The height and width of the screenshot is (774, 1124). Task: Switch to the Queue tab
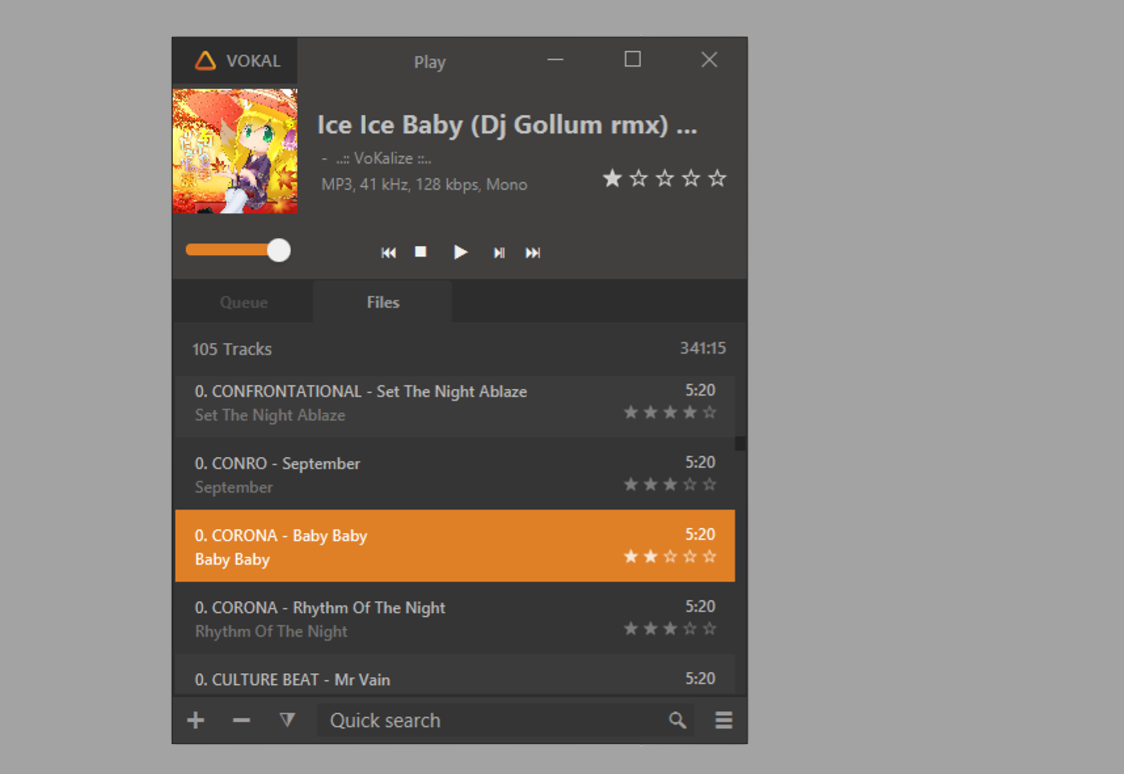[244, 302]
